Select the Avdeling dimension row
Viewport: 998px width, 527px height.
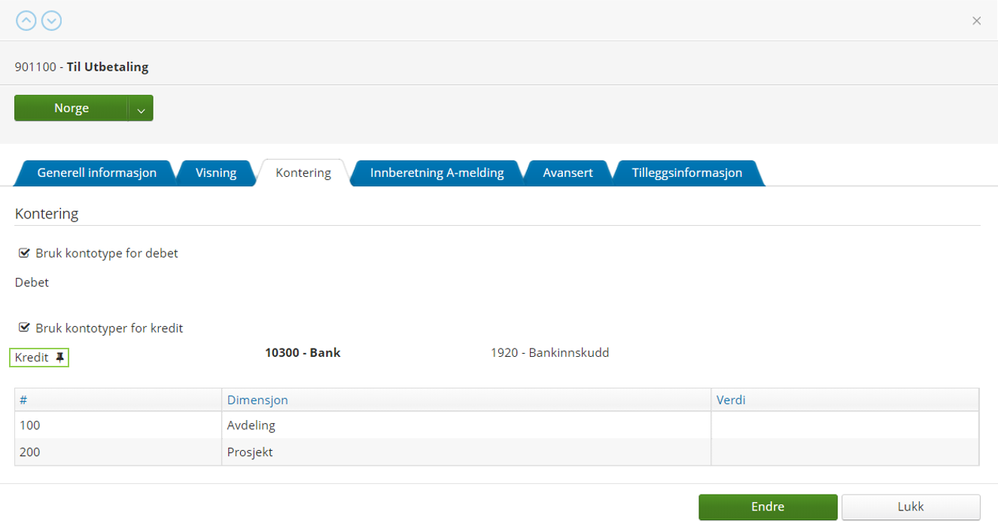[496, 425]
